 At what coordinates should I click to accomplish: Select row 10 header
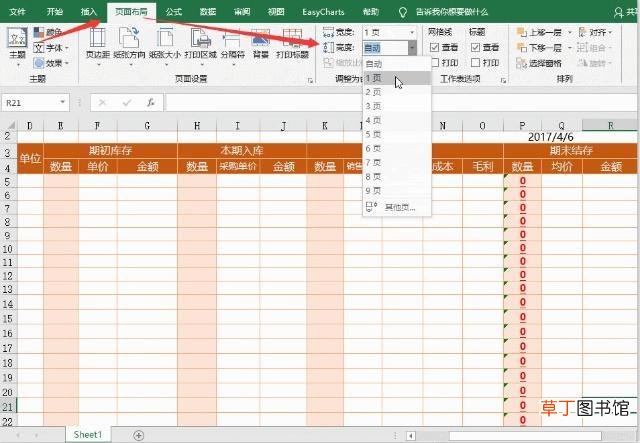[x=8, y=249]
